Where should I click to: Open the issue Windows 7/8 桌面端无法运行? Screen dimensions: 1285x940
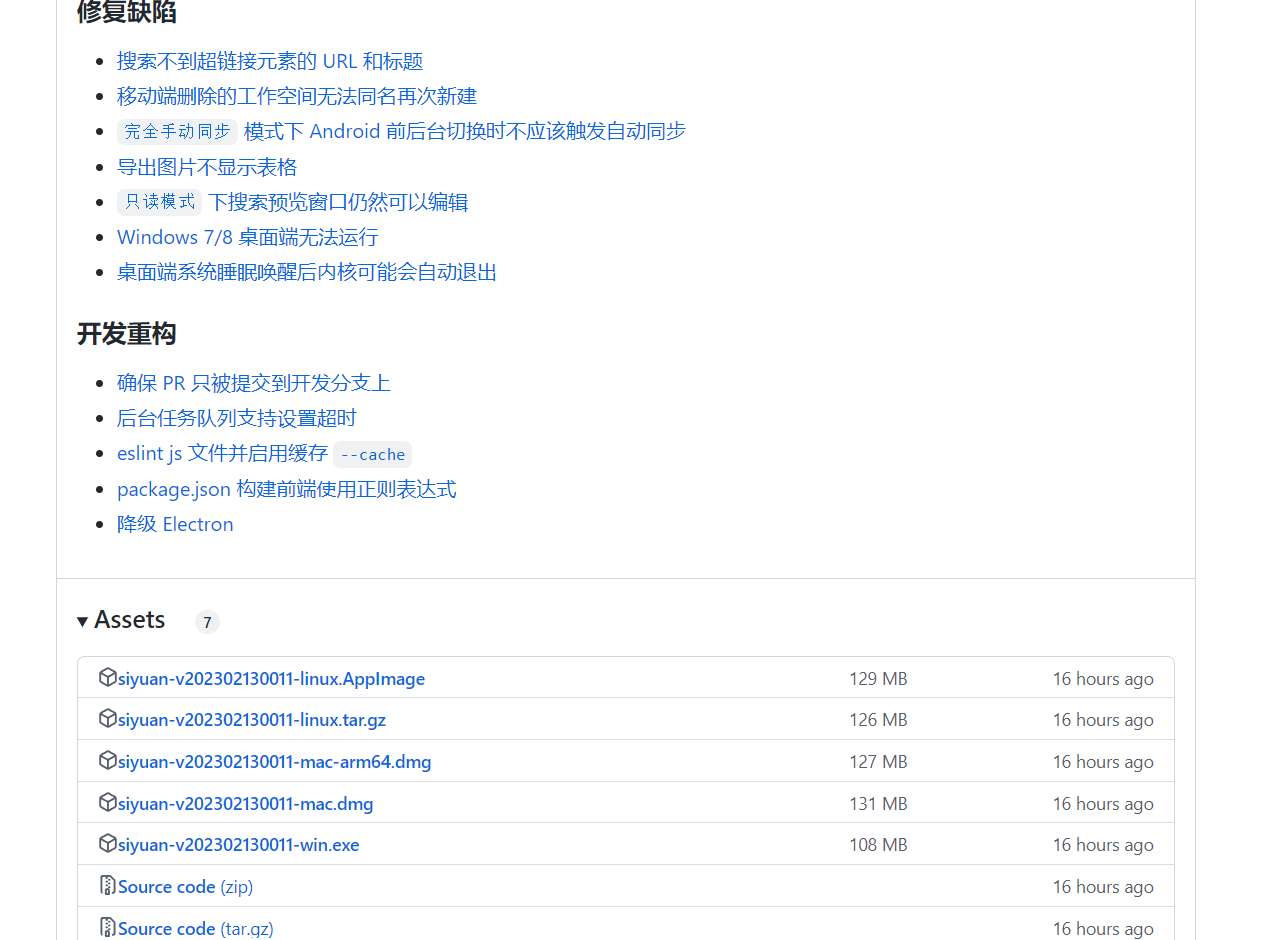[x=248, y=237]
